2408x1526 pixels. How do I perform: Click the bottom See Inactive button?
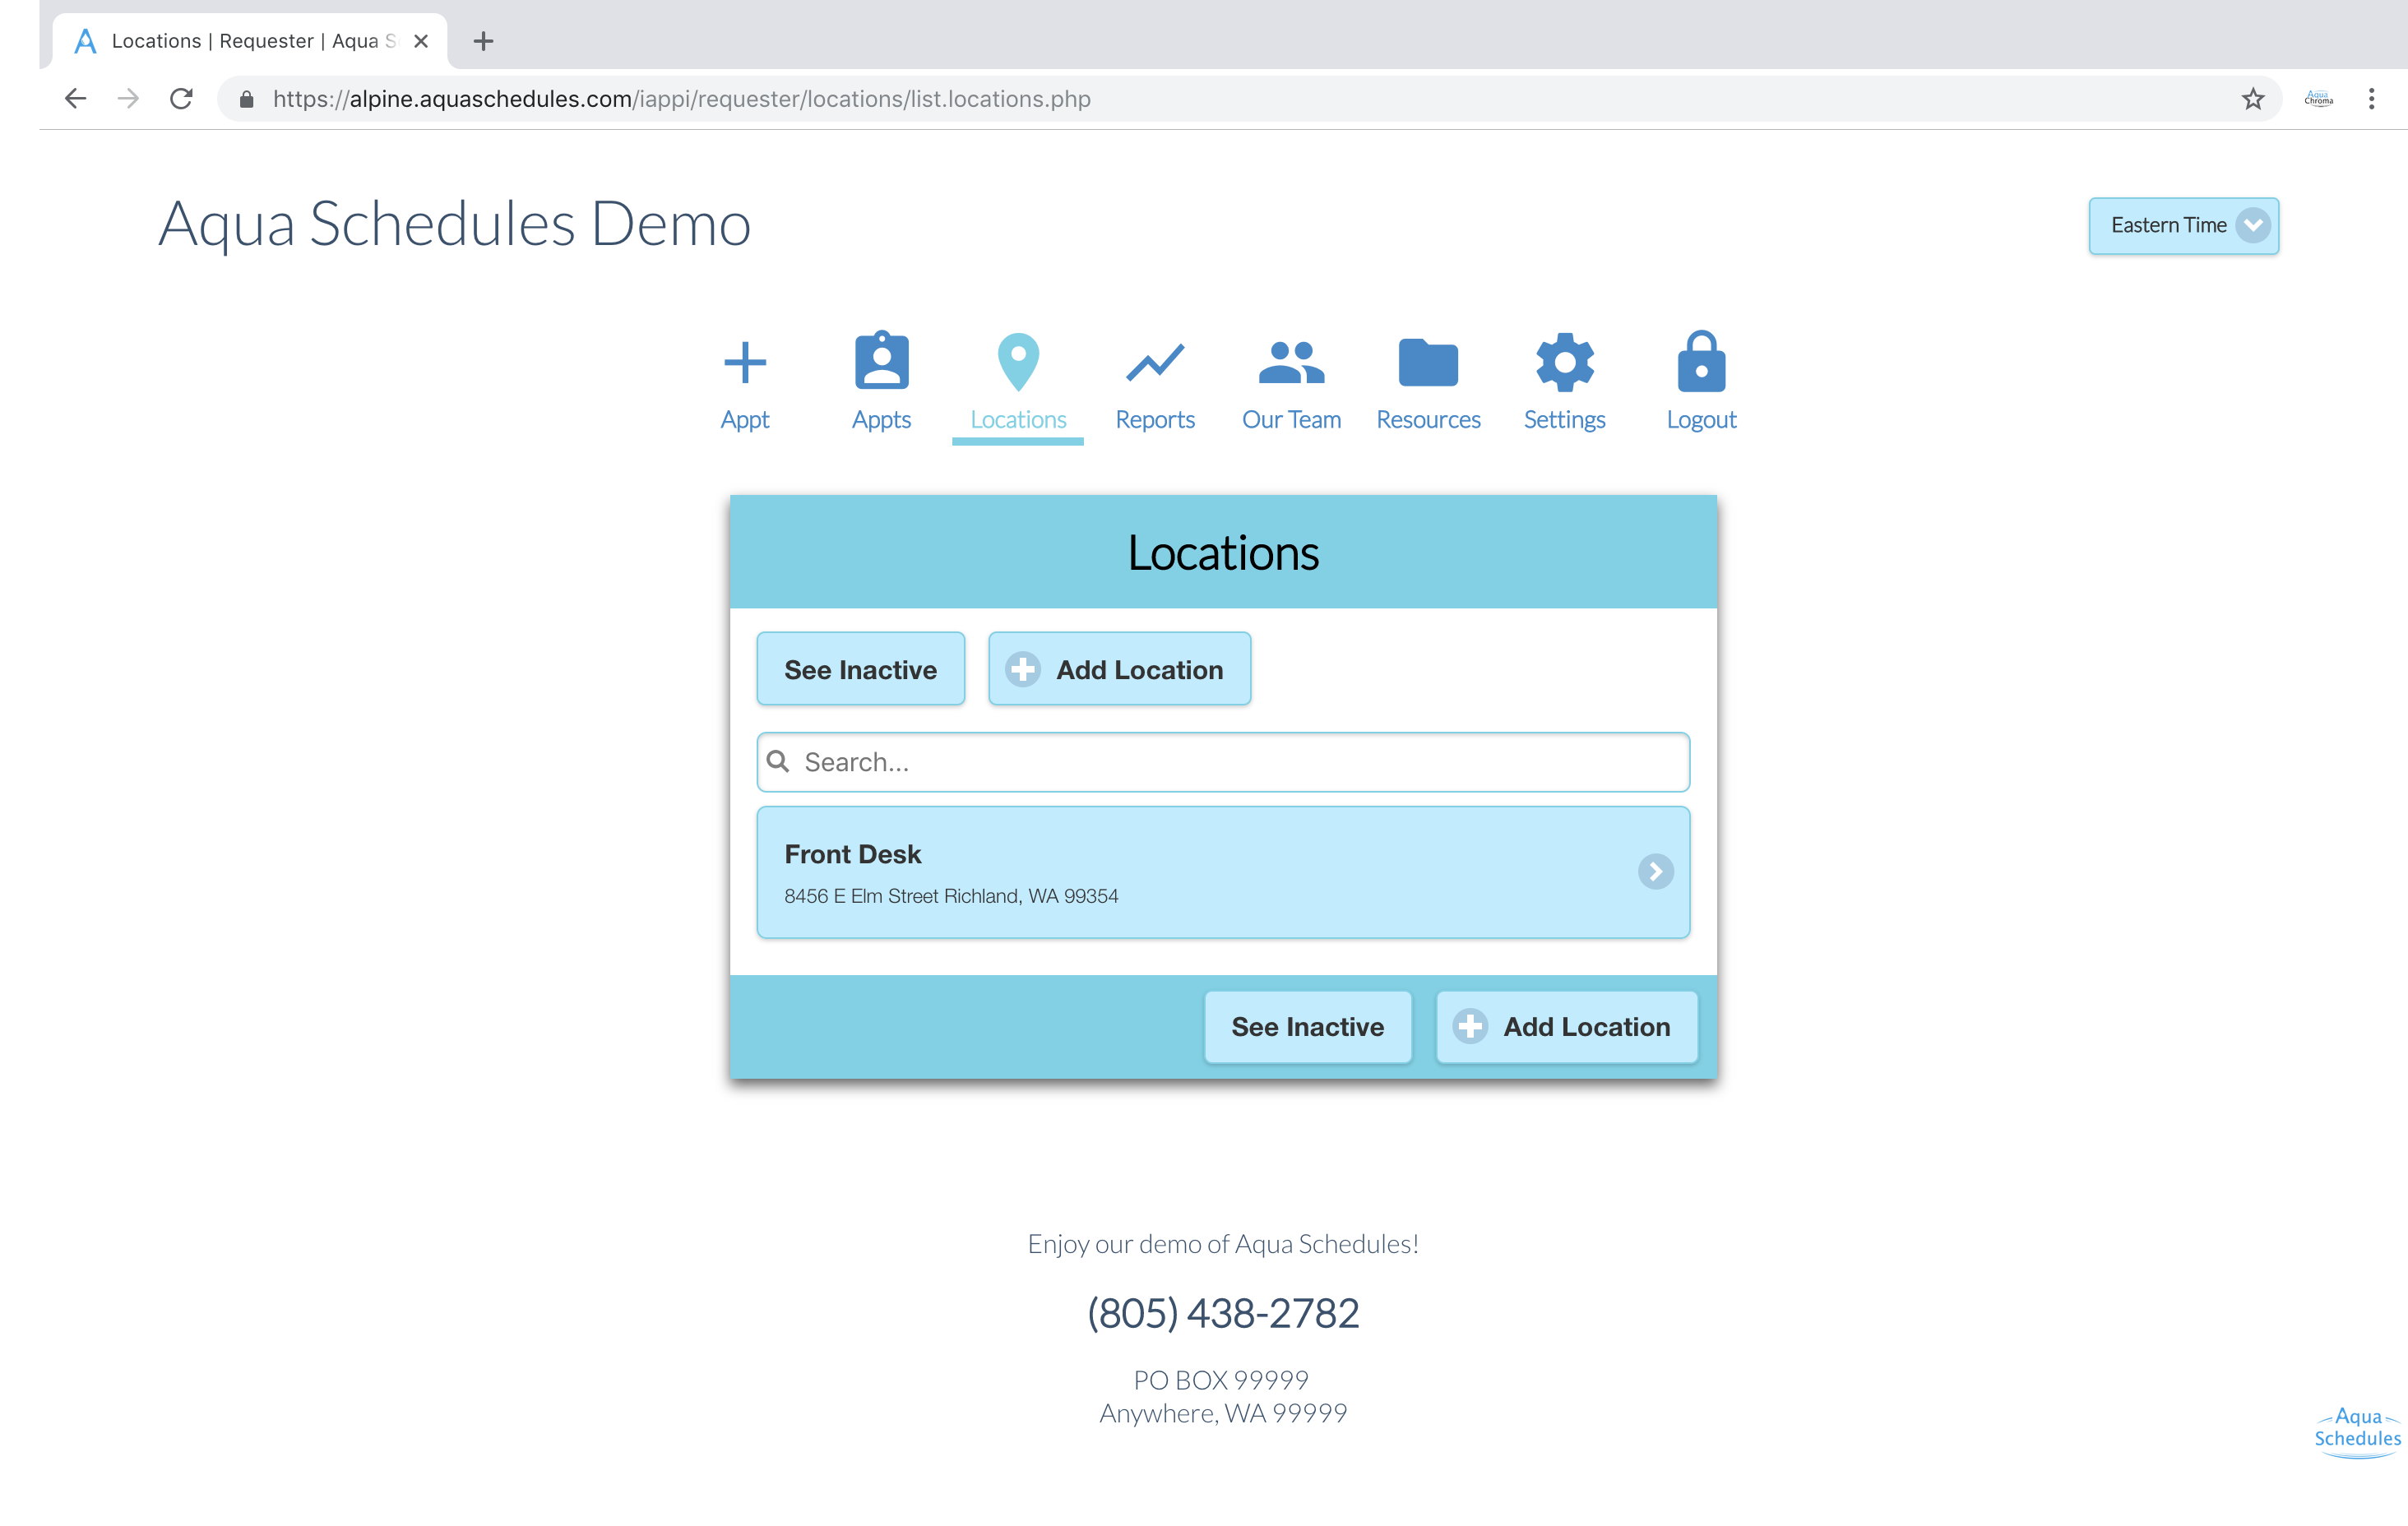click(x=1307, y=1026)
